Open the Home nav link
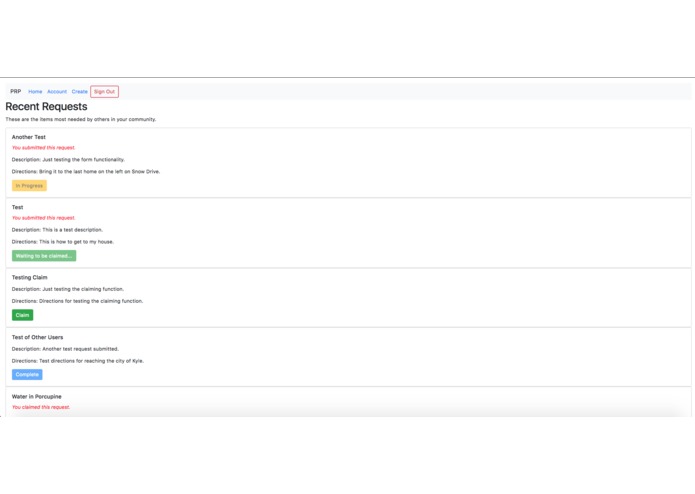Viewport: 695px width, 494px height. pyautogui.click(x=35, y=92)
